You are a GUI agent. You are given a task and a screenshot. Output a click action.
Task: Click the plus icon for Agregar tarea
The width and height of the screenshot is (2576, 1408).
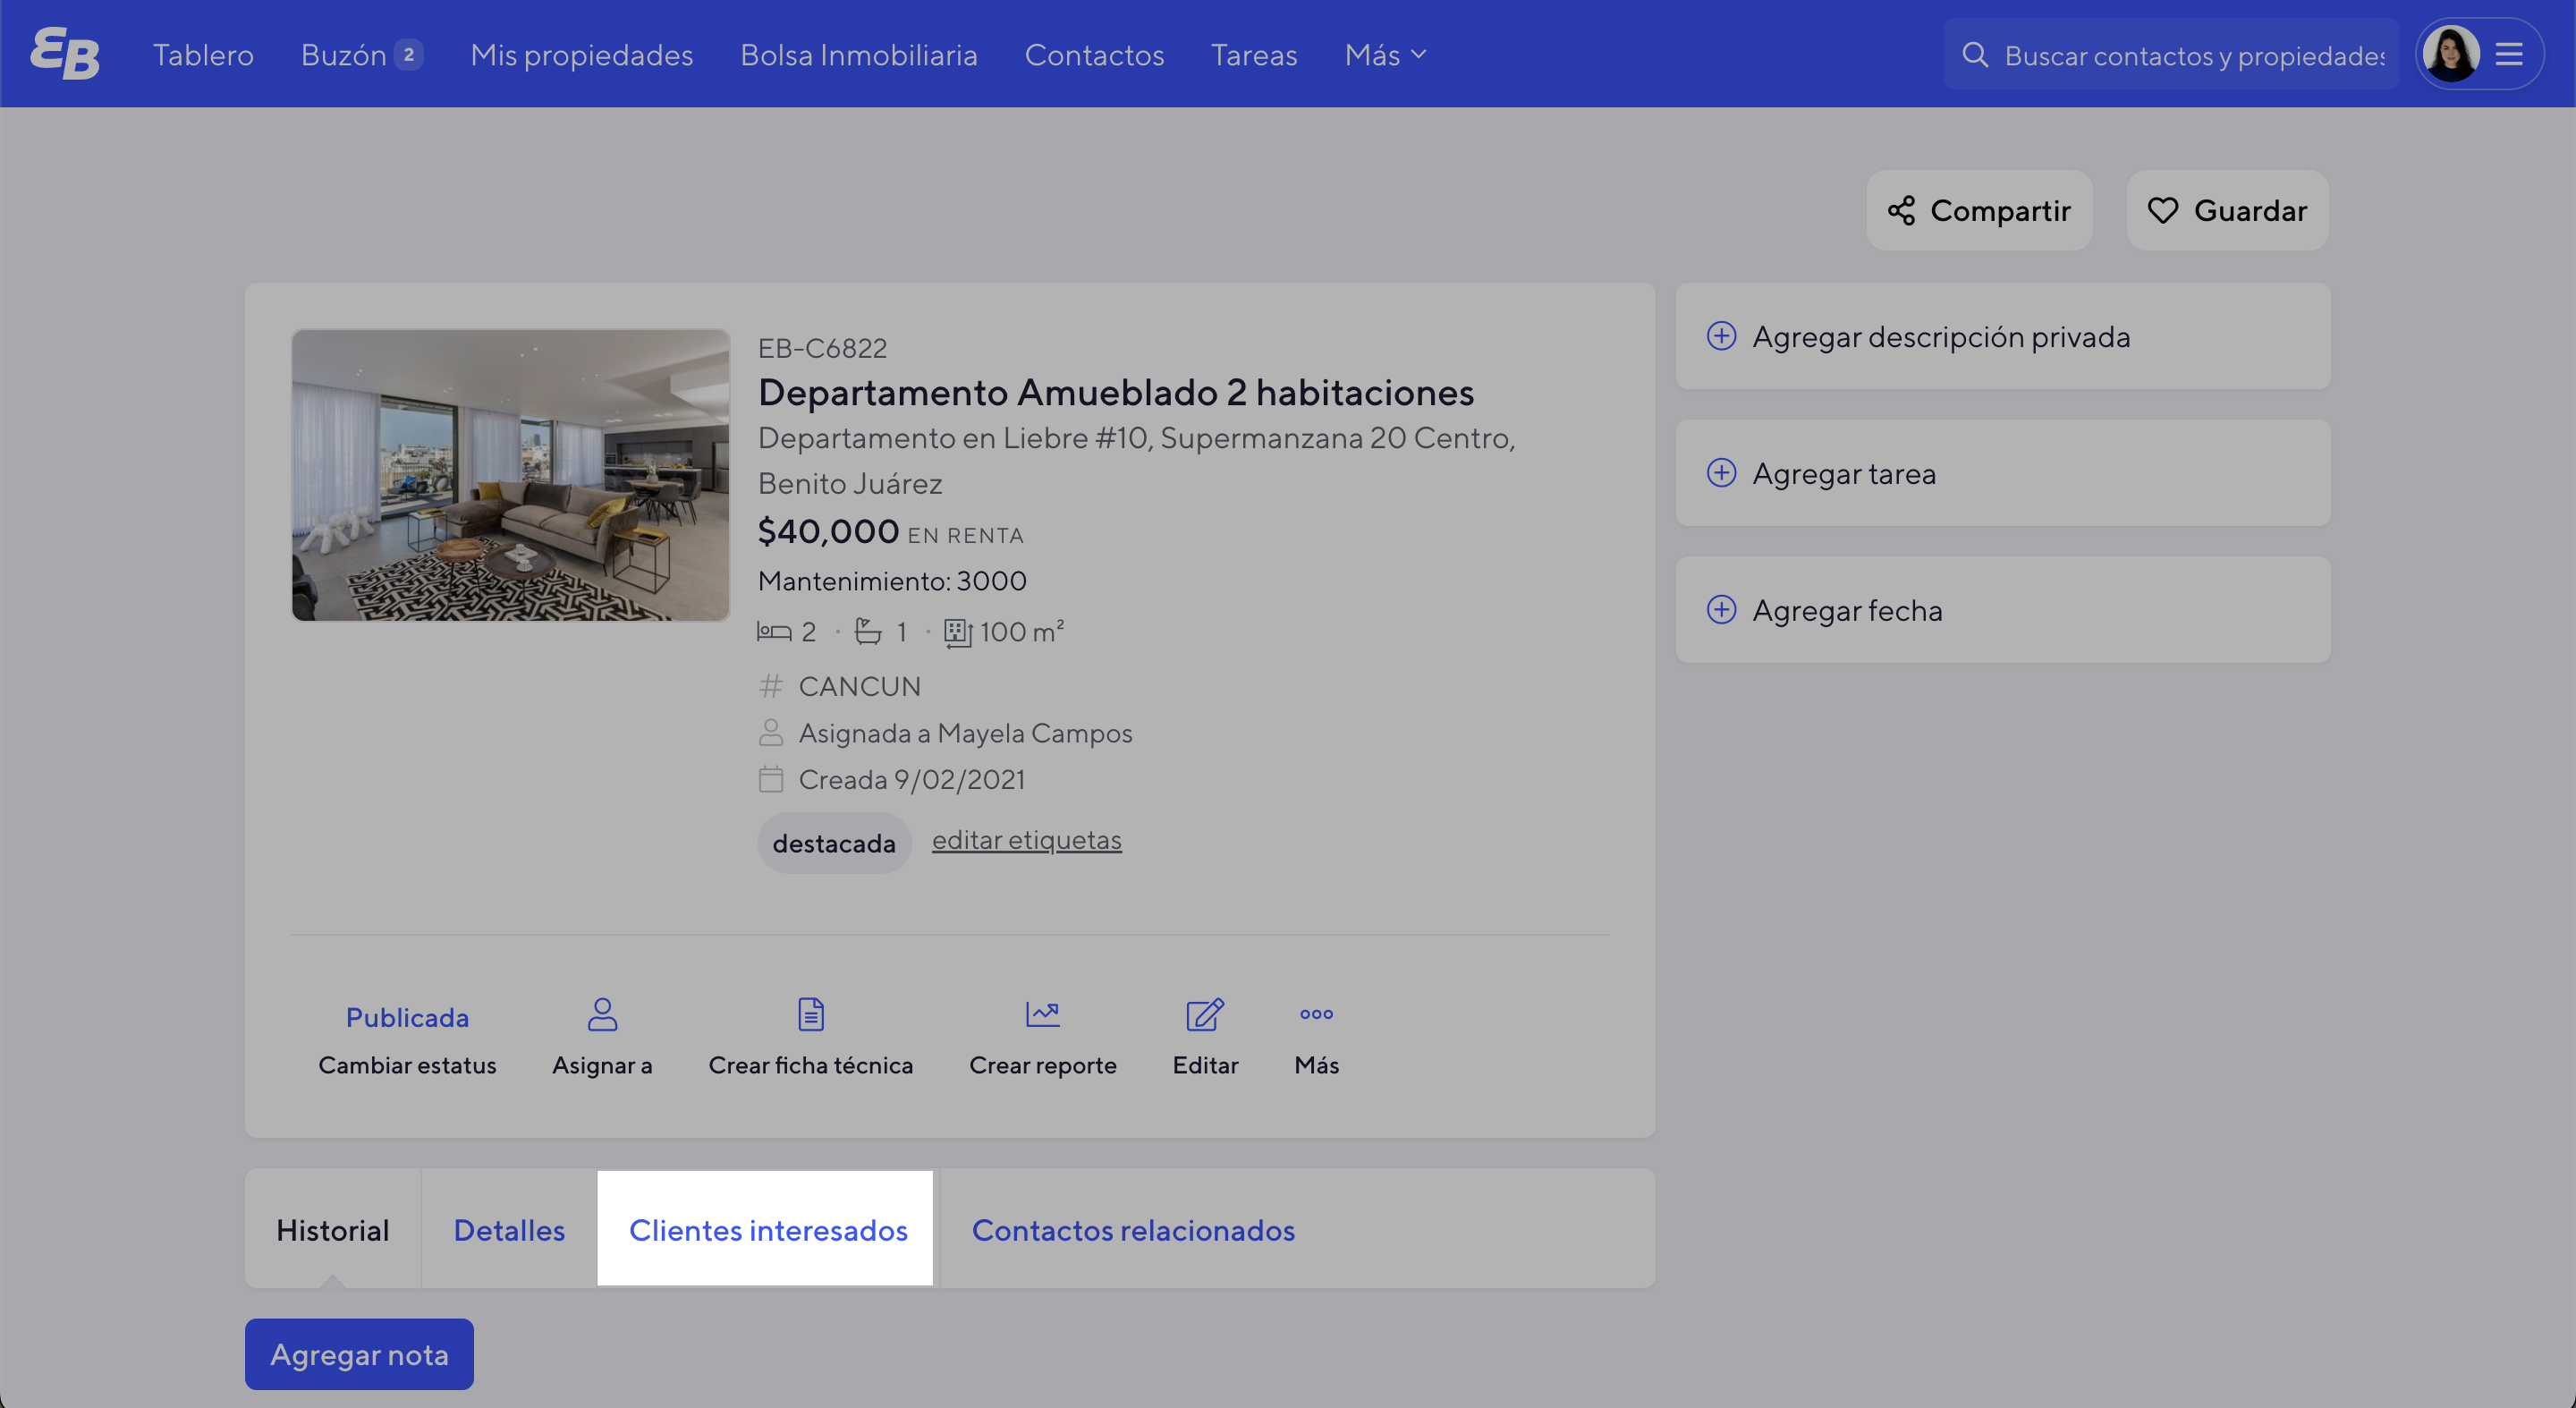coord(1721,473)
